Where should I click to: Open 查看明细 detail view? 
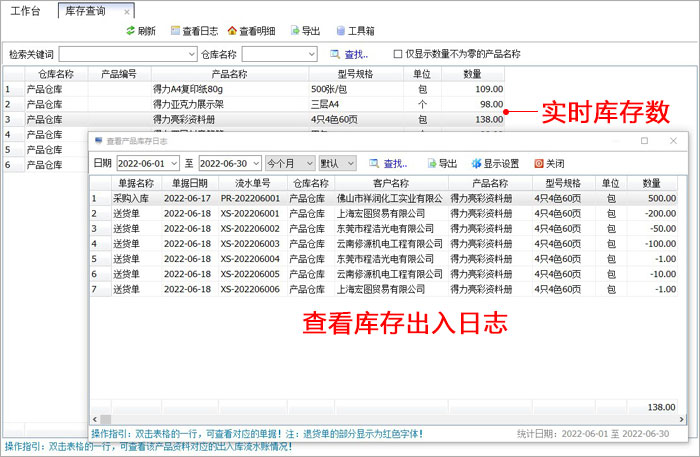(x=251, y=31)
